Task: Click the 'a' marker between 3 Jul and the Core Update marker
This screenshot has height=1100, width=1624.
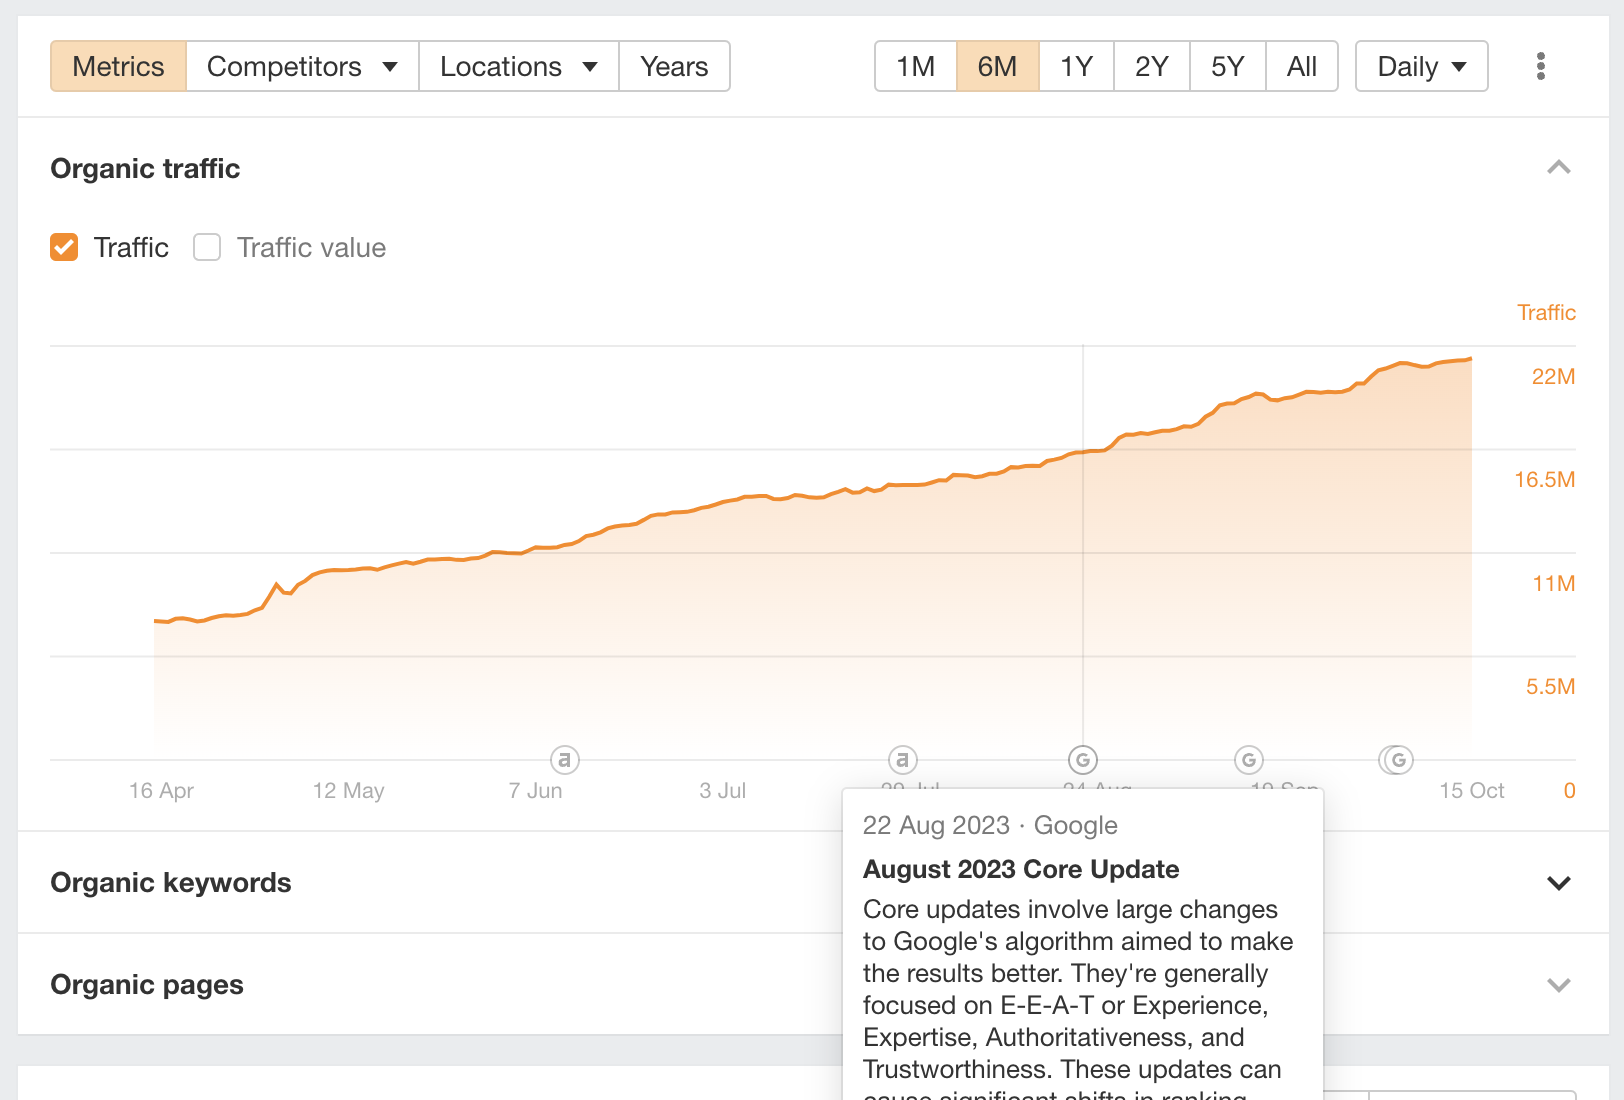Action: click(x=903, y=760)
